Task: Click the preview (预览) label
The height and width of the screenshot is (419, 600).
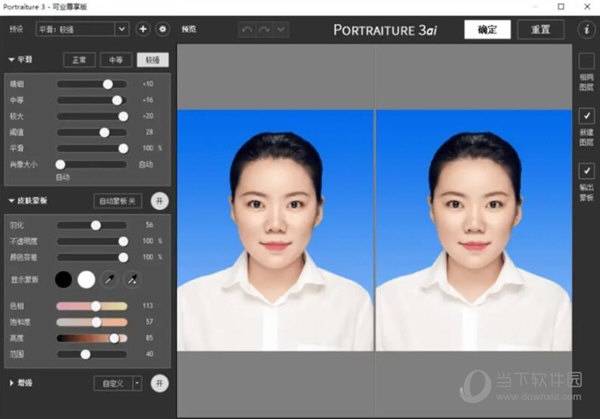Action: [189, 29]
